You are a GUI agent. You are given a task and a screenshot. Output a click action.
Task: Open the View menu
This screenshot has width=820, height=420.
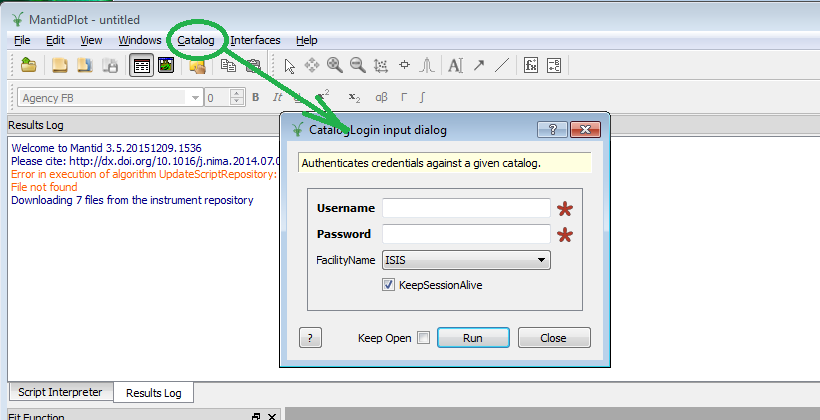coord(91,40)
